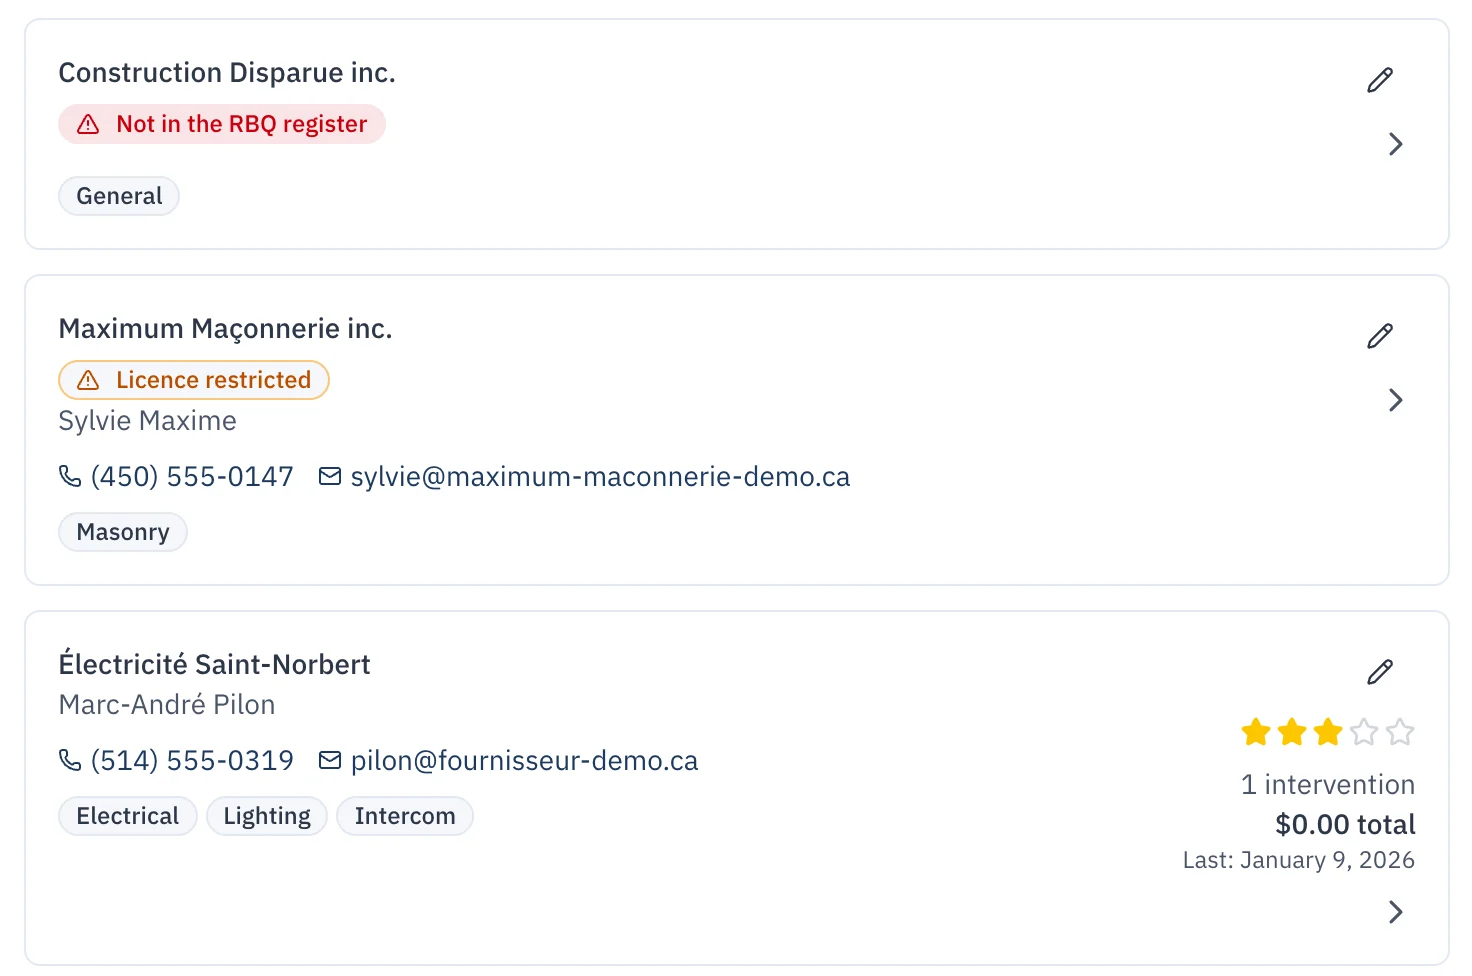Click warning icon in Licence restricted badge
1472x976 pixels.
(88, 380)
